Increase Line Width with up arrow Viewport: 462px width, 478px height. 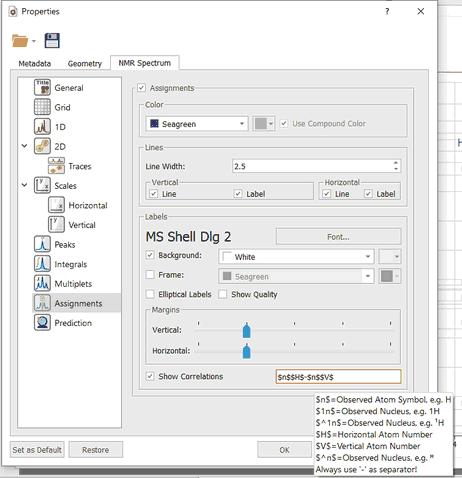396,163
